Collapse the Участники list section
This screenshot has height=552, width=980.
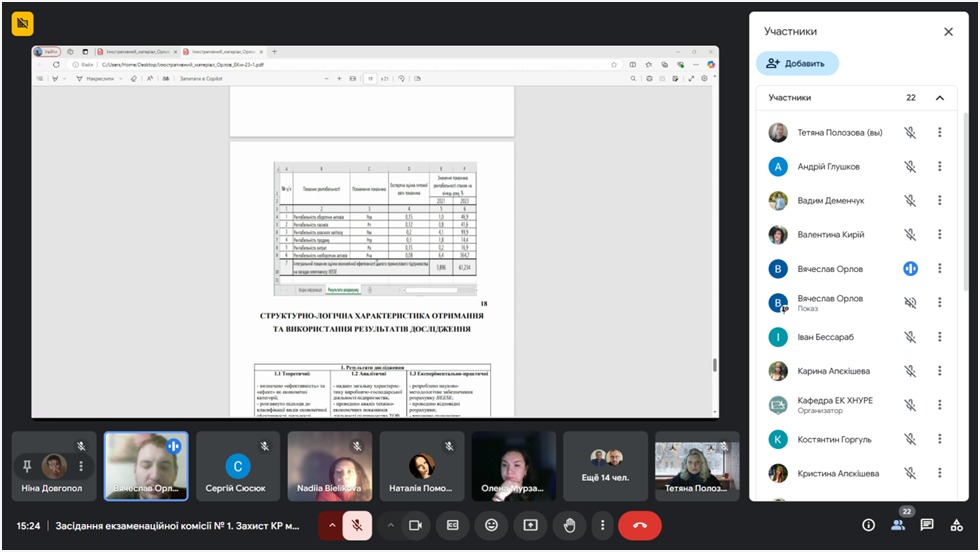click(939, 98)
